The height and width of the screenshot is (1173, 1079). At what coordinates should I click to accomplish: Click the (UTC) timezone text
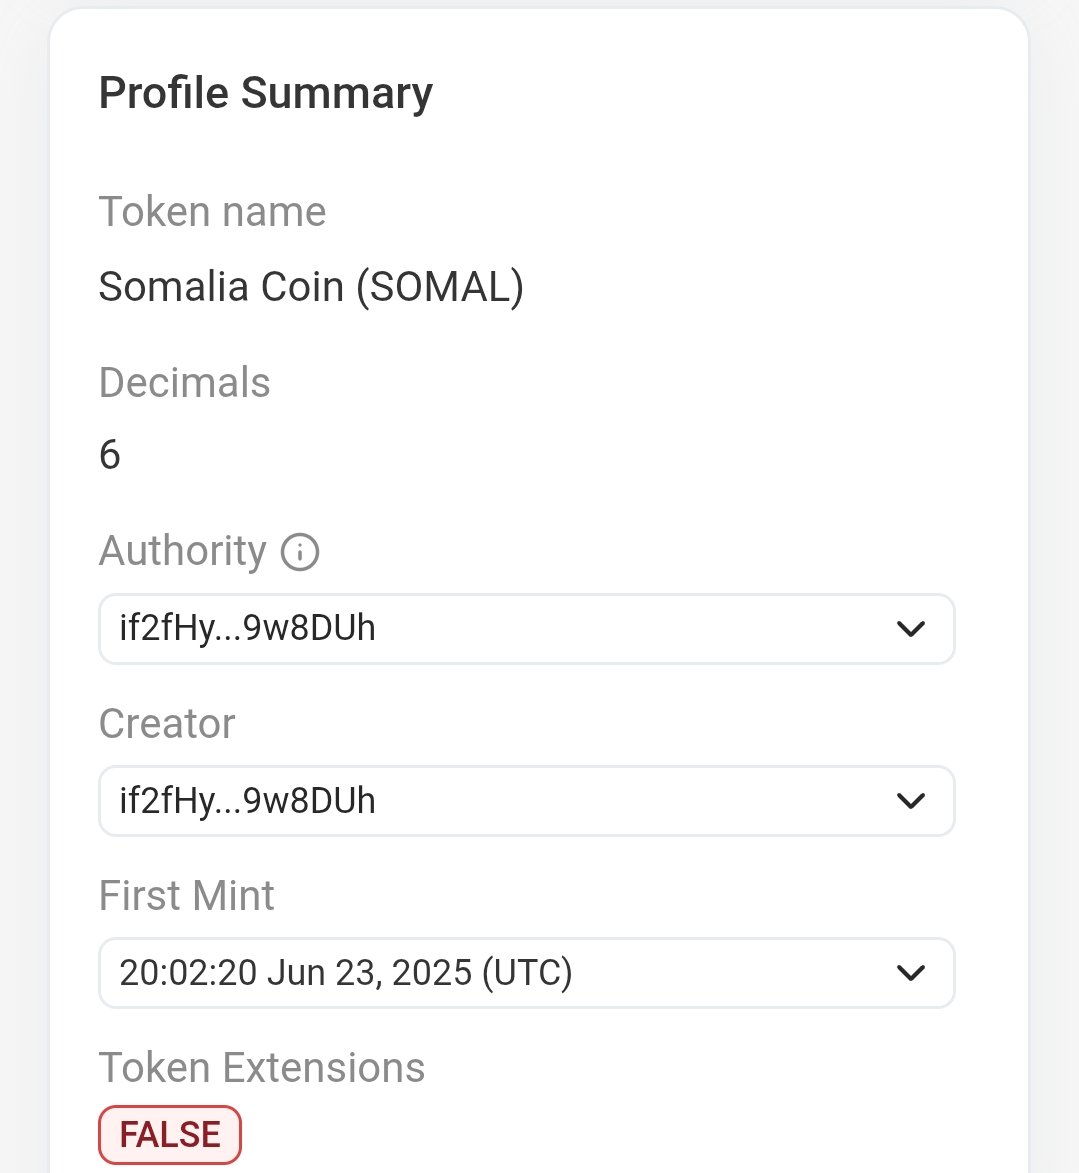[527, 973]
